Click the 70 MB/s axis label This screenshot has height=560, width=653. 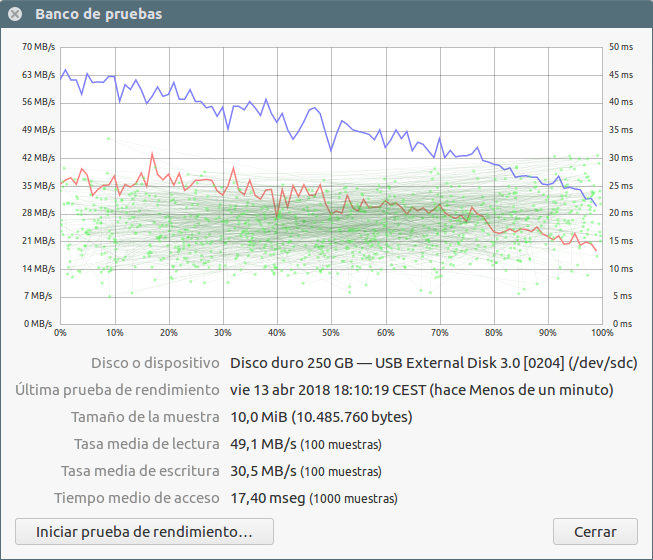tap(38, 47)
